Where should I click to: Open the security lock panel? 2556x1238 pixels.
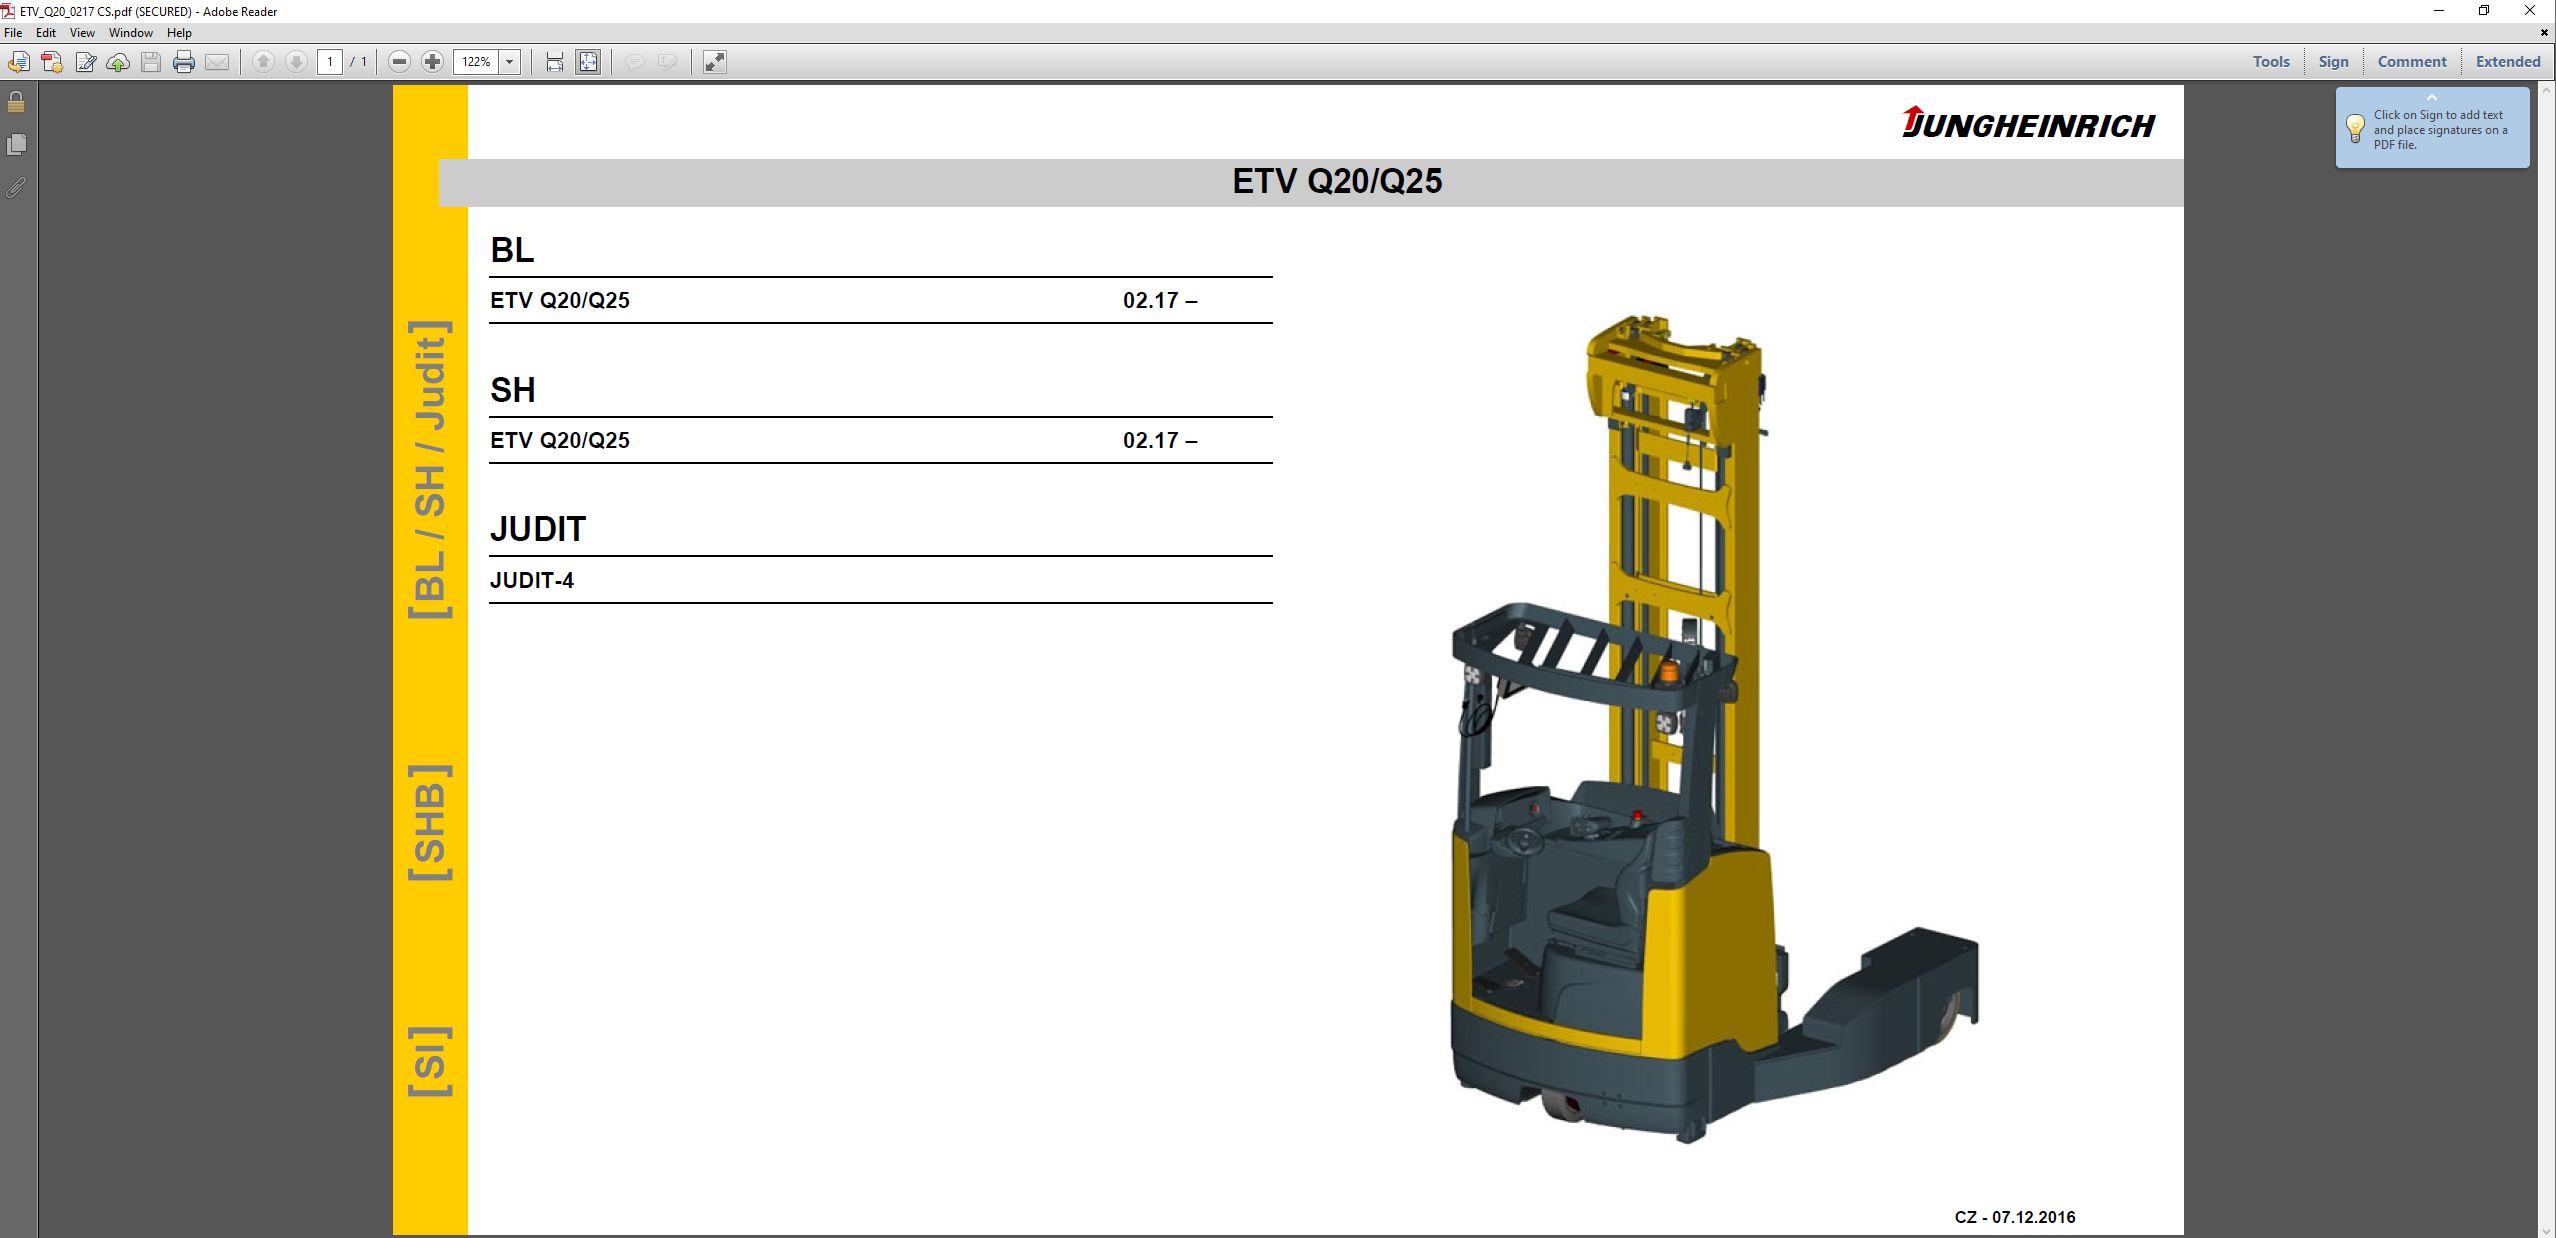click(x=16, y=100)
